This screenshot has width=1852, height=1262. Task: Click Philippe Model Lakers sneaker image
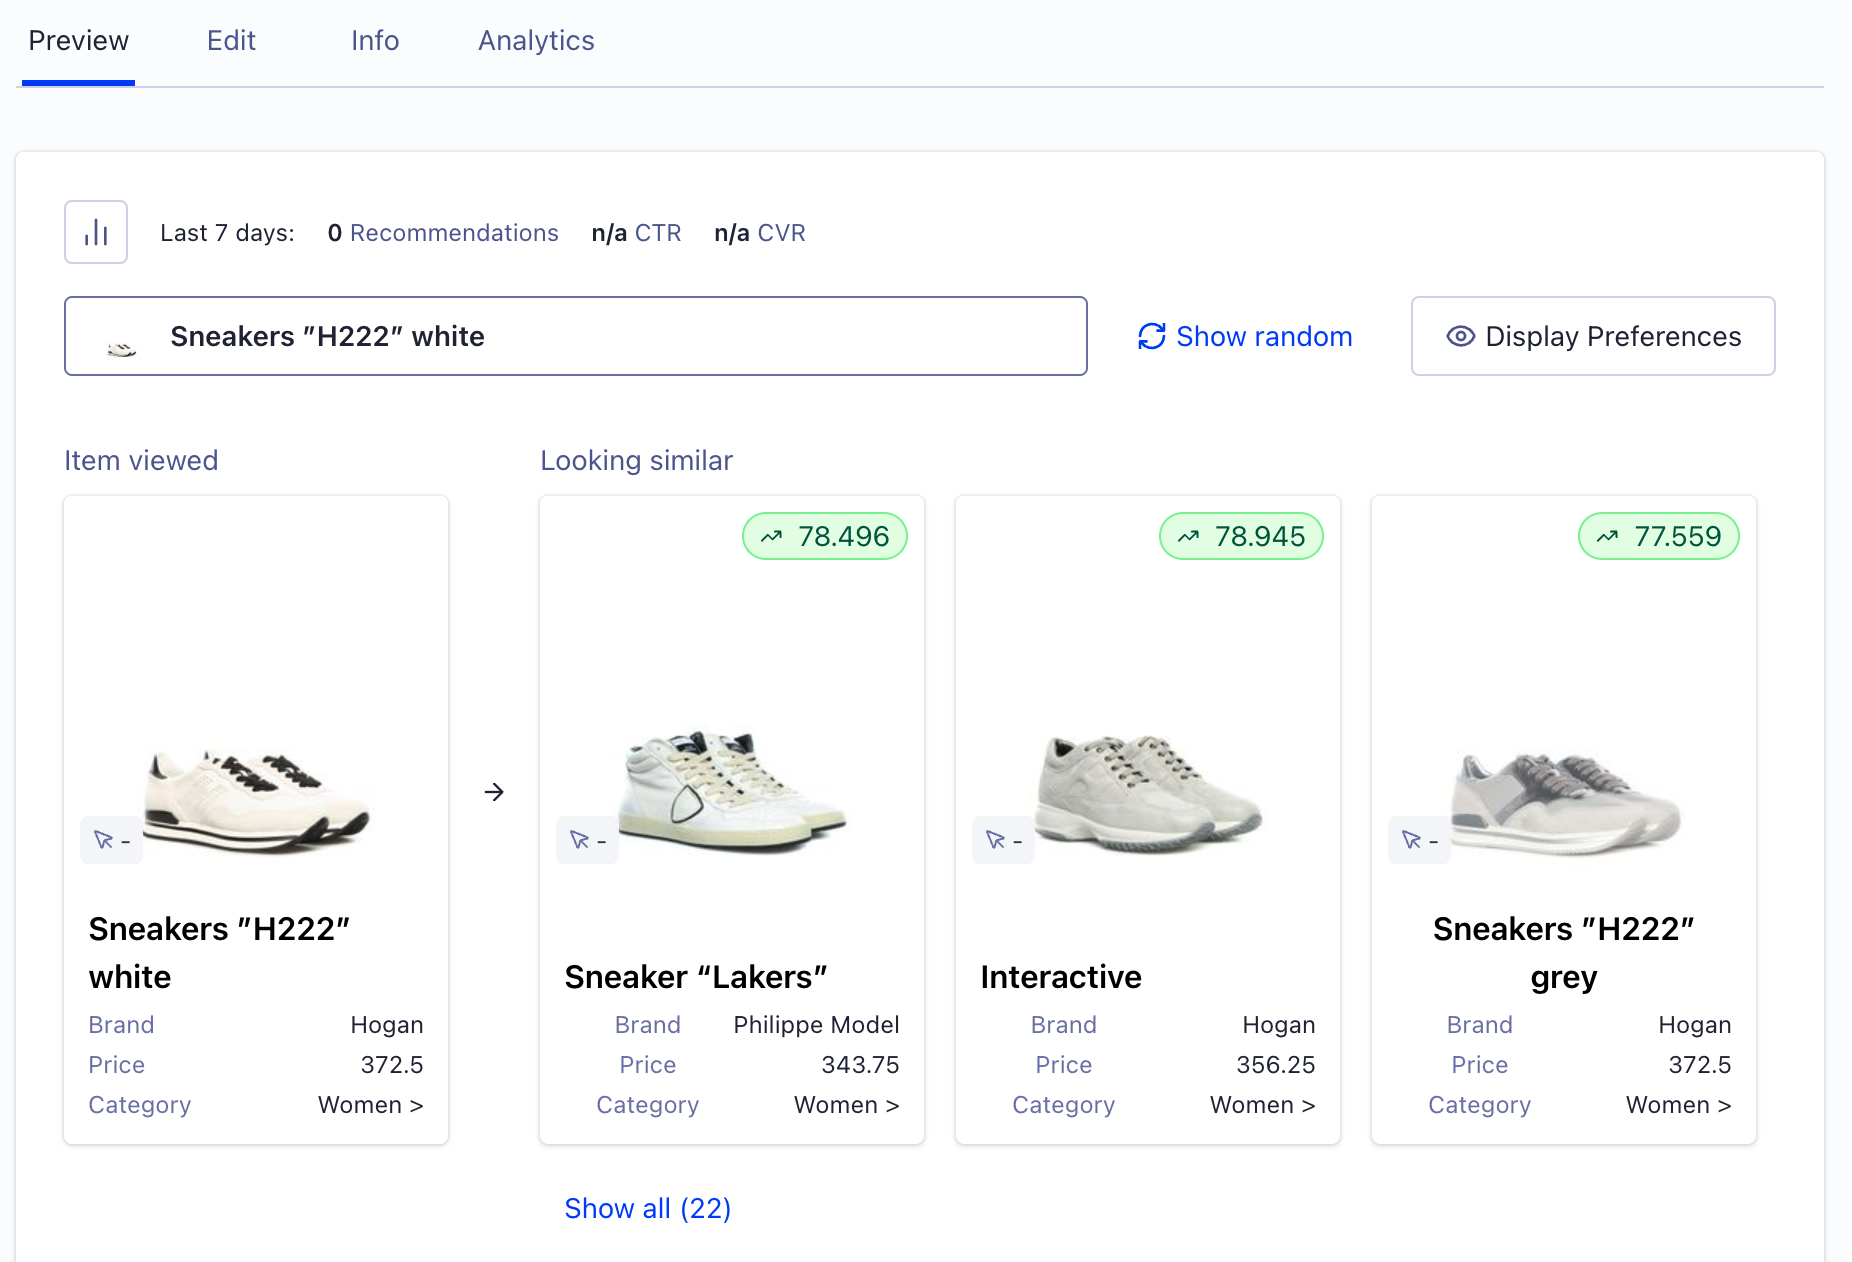pos(732,791)
